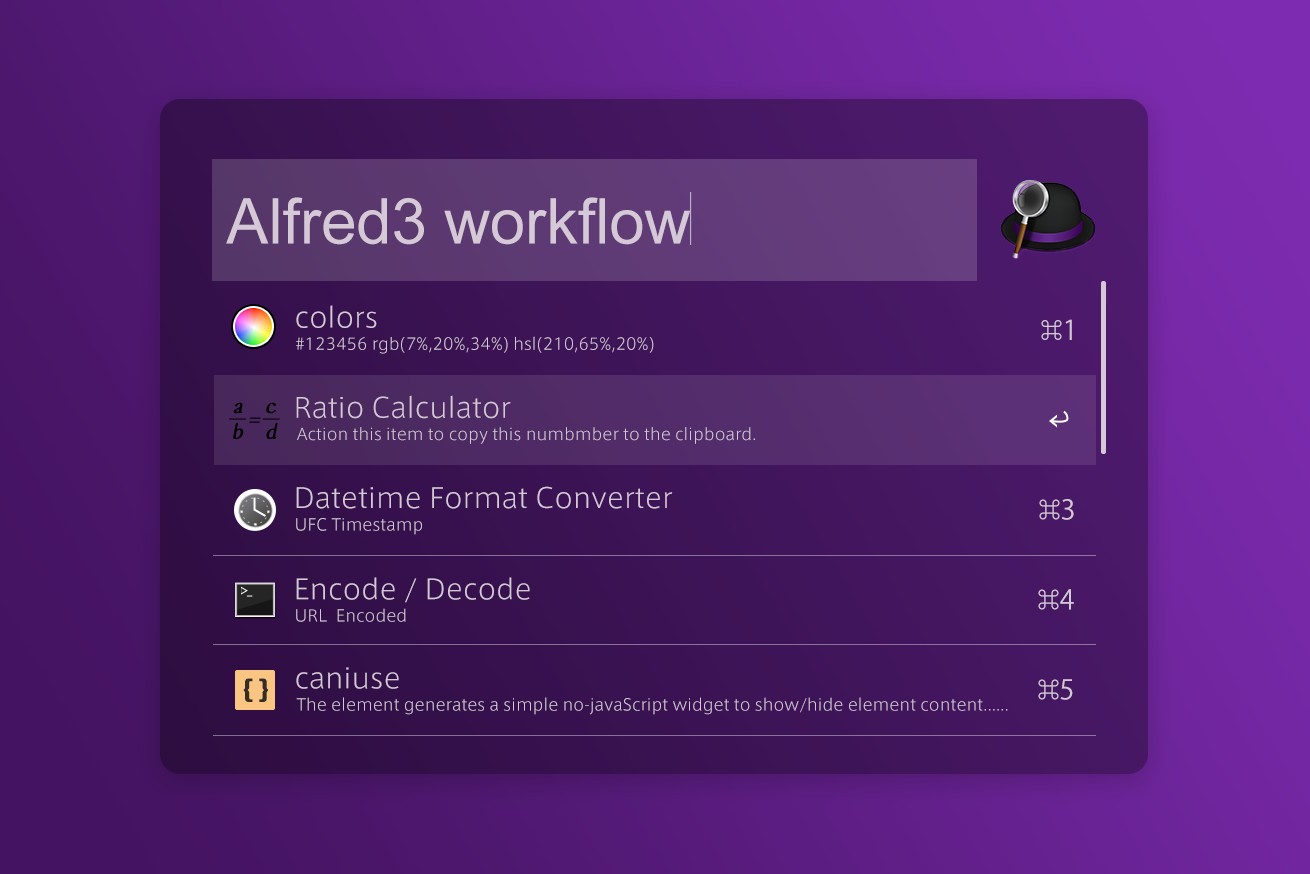Click the Alfred bowler hat icon
The height and width of the screenshot is (874, 1310).
click(x=1047, y=219)
